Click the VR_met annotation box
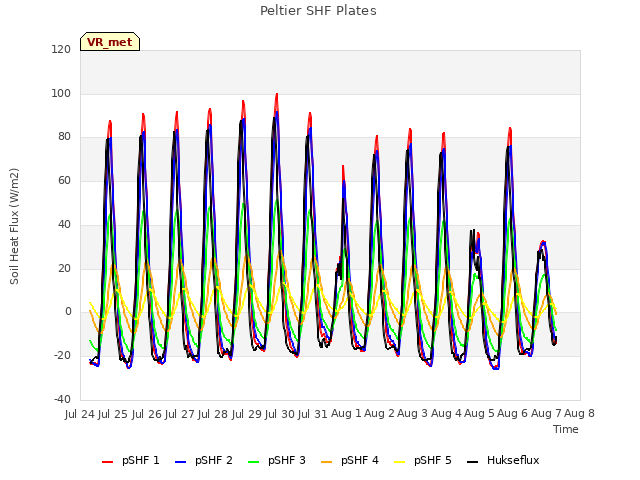Image resolution: width=640 pixels, height=480 pixels. tap(110, 42)
